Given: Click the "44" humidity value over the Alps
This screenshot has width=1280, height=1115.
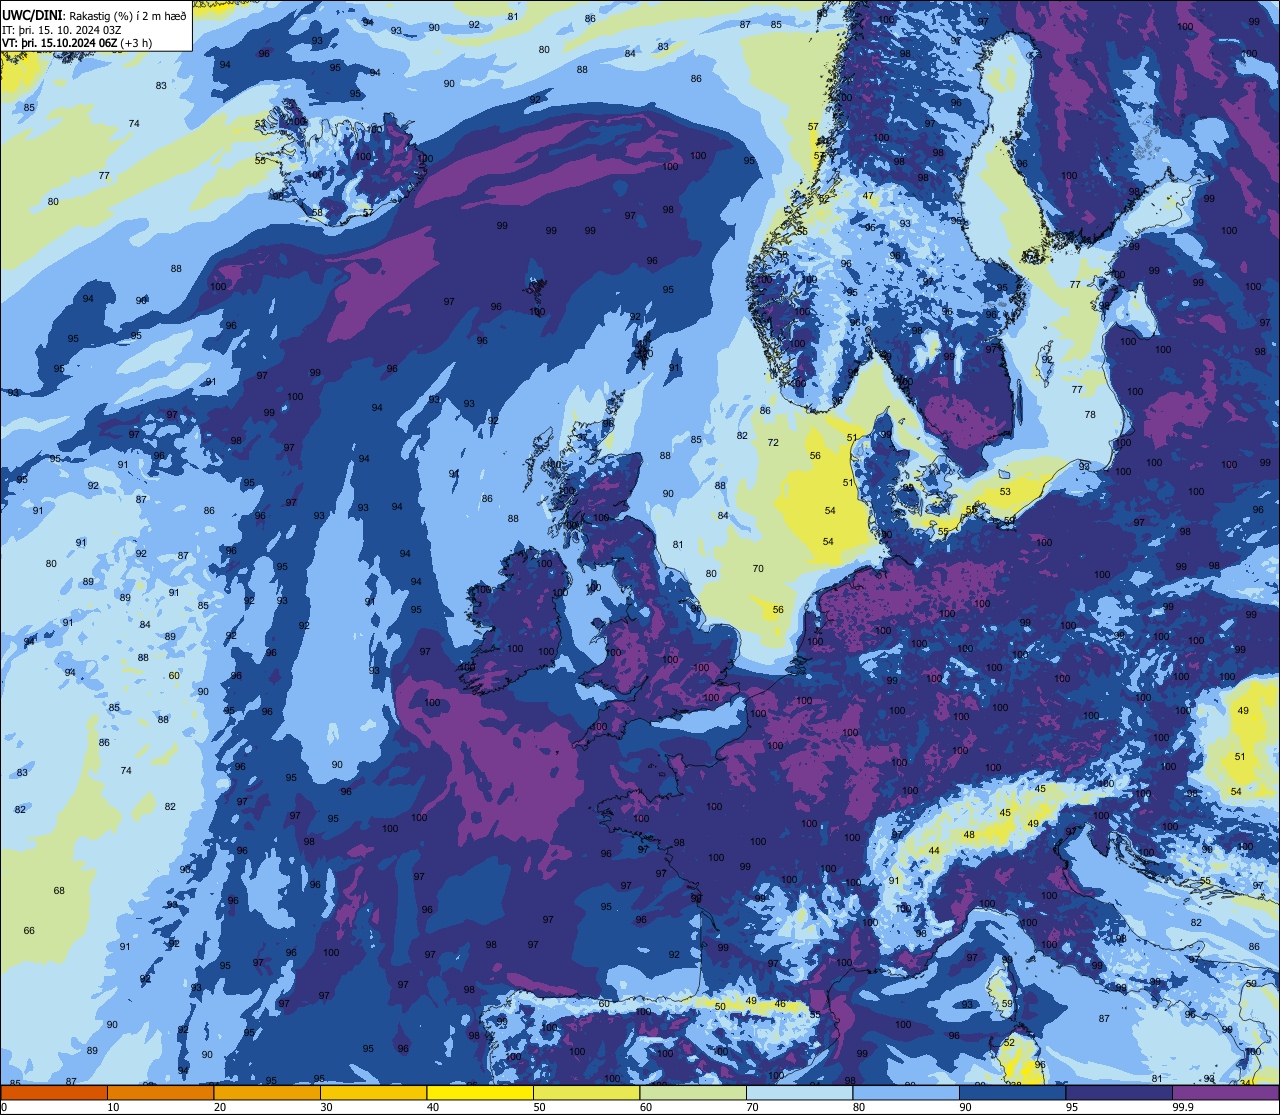Looking at the screenshot, I should pyautogui.click(x=934, y=851).
